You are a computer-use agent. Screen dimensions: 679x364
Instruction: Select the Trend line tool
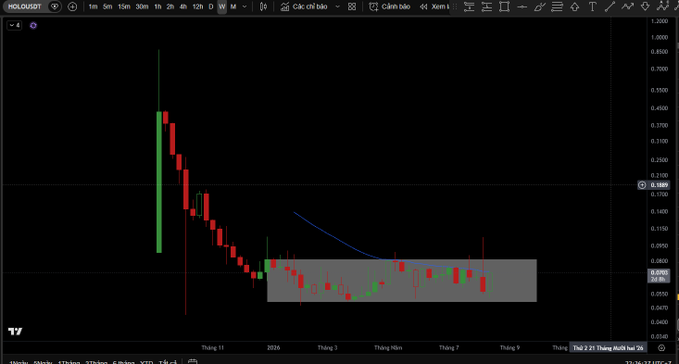[610, 6]
